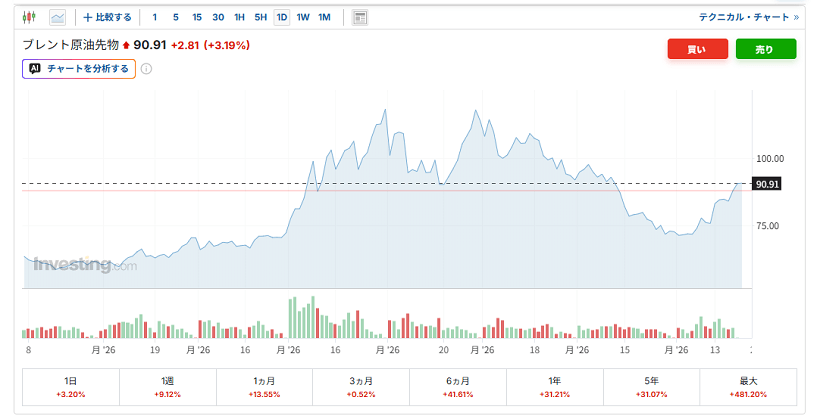
Task: Click the 90.91 current price label
Action: tap(767, 184)
